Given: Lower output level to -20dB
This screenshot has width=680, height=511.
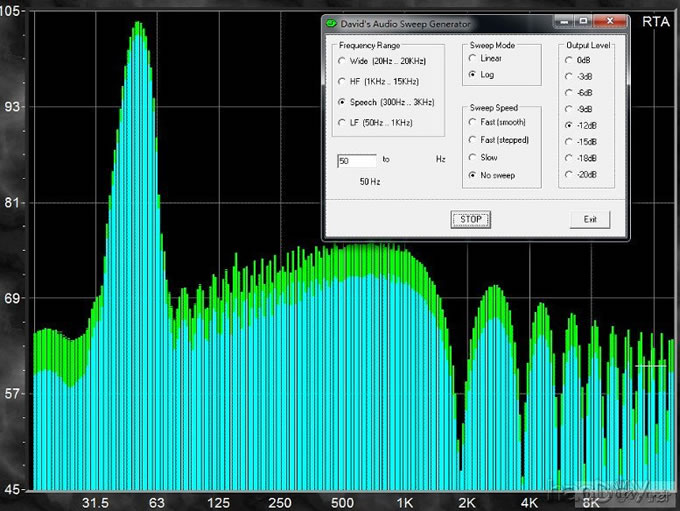Looking at the screenshot, I should click(x=568, y=174).
